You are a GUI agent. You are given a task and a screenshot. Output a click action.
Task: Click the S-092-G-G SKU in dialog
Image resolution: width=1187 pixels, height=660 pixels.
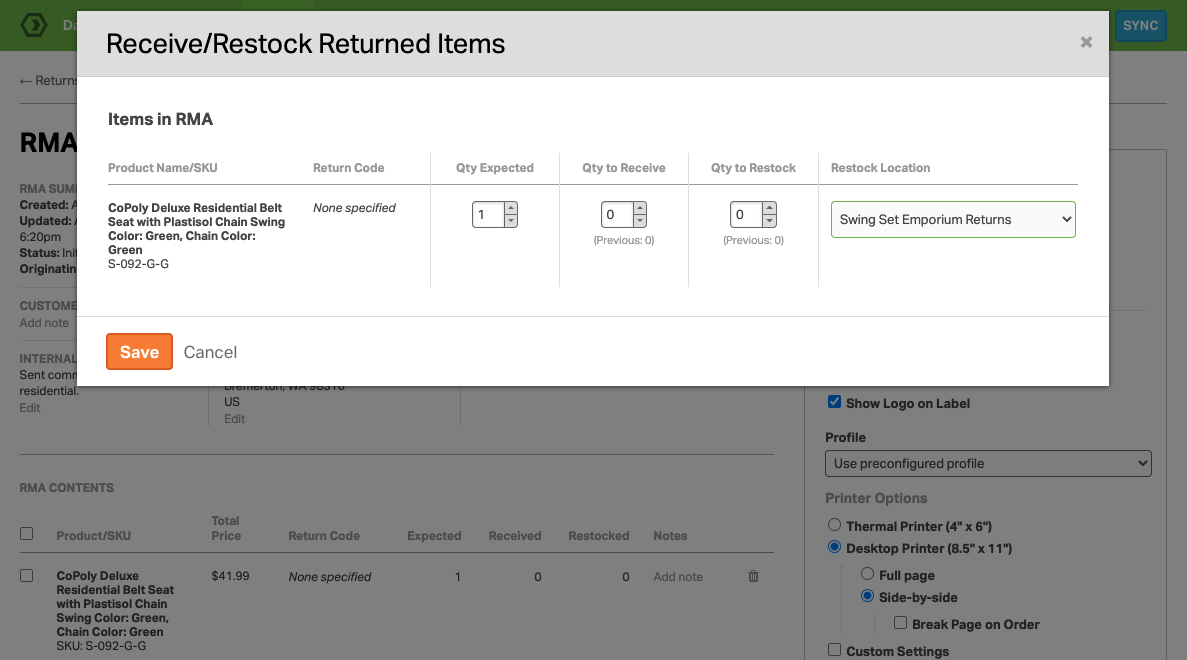[139, 263]
